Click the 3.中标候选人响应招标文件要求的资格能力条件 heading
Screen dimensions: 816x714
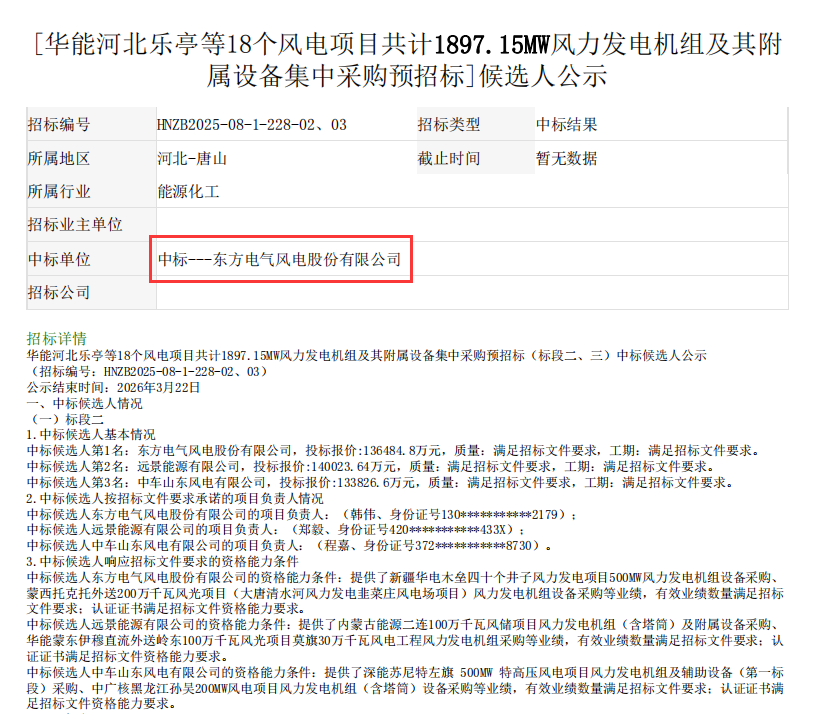click(163, 562)
